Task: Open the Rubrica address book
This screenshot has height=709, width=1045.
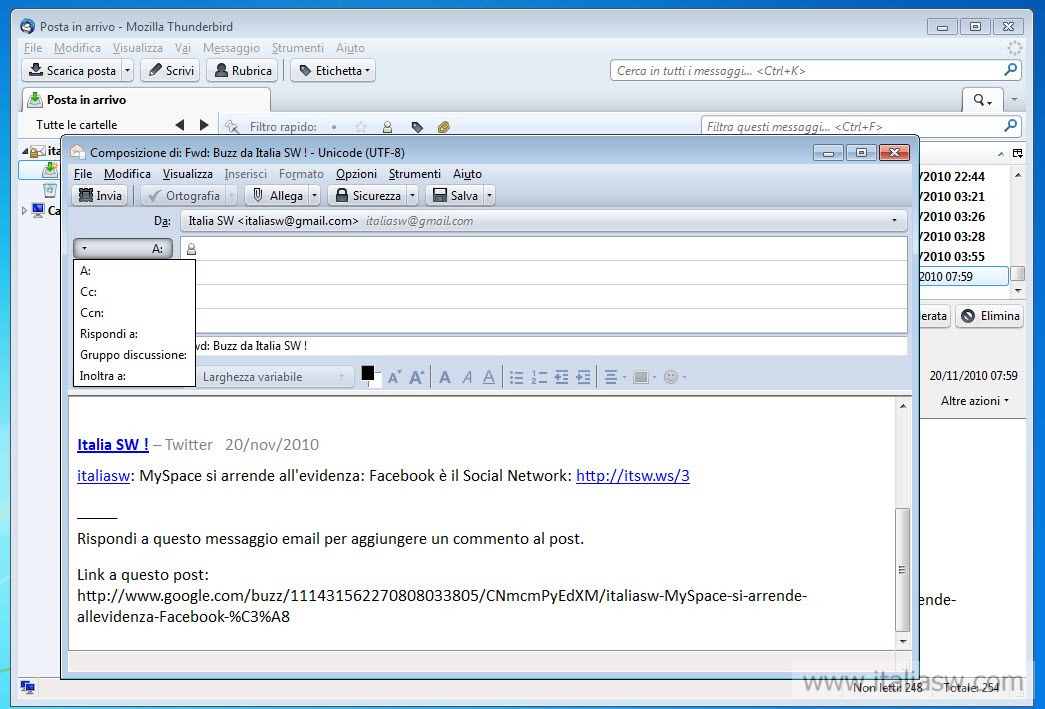Action: click(243, 71)
